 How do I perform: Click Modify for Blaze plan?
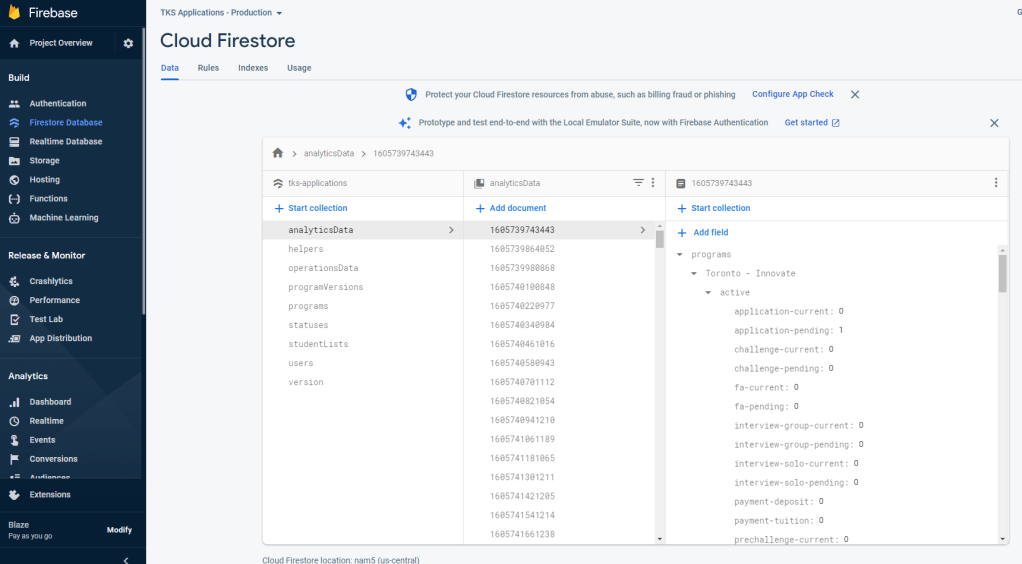click(x=119, y=530)
